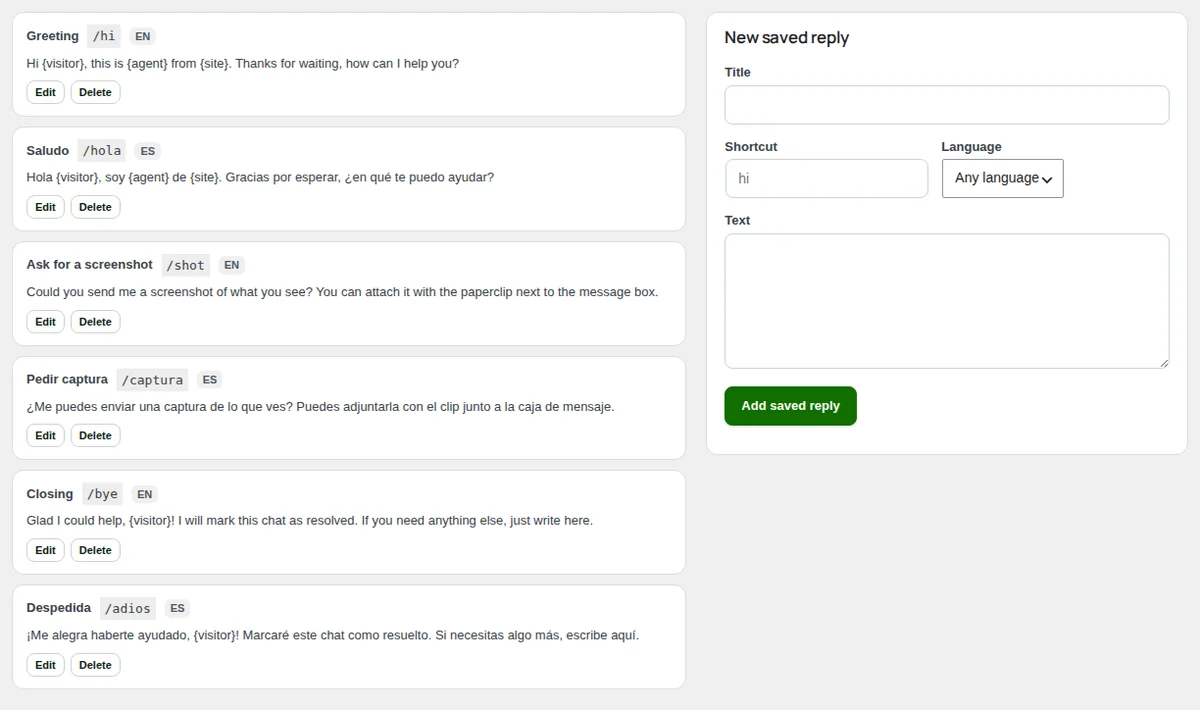Click the Title field label
This screenshot has width=1200, height=710.
[737, 72]
